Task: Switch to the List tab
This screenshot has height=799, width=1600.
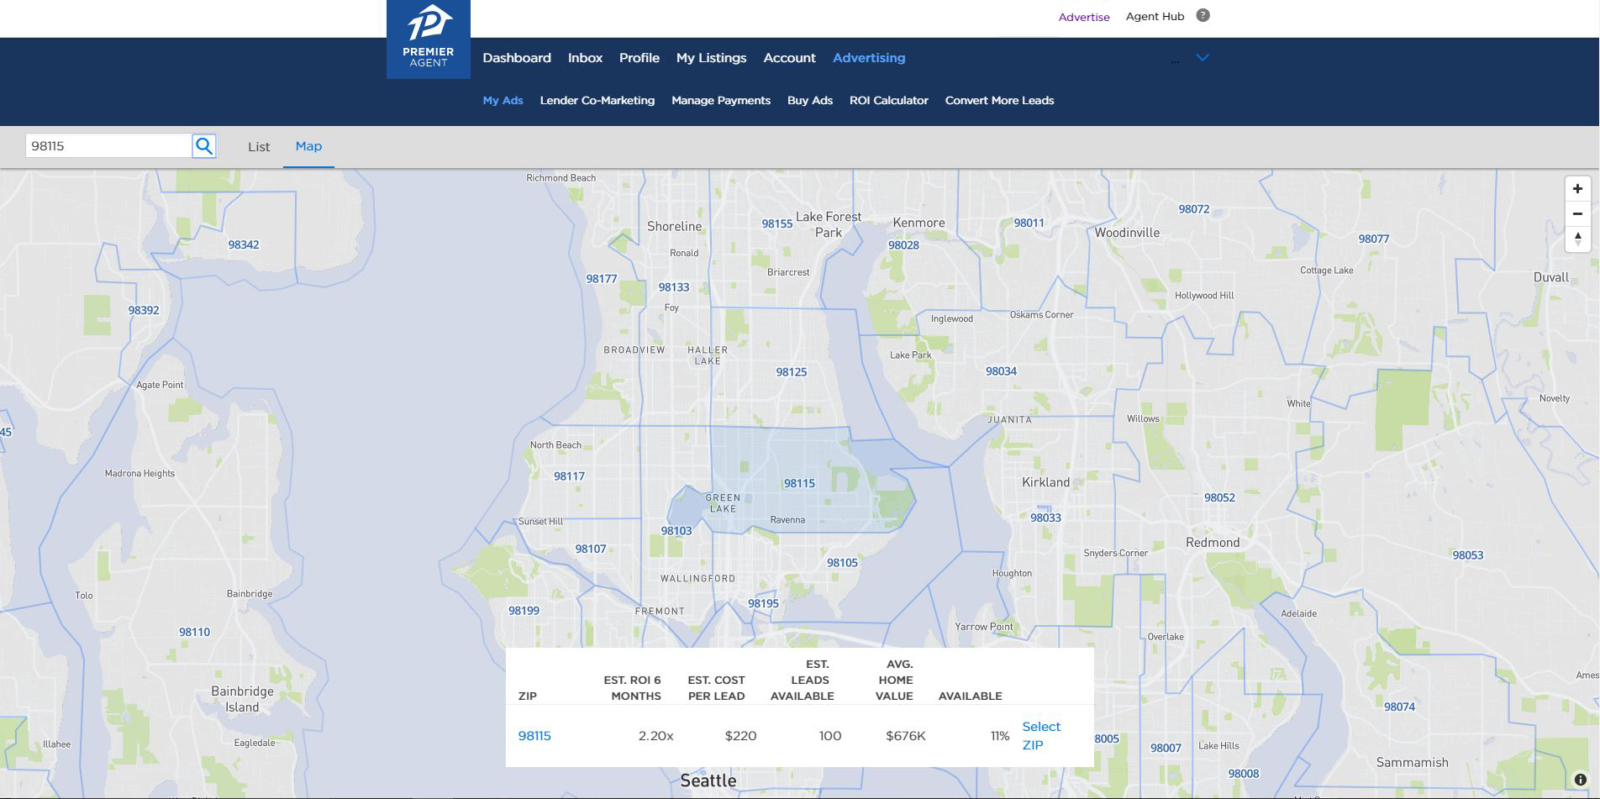Action: click(x=259, y=147)
